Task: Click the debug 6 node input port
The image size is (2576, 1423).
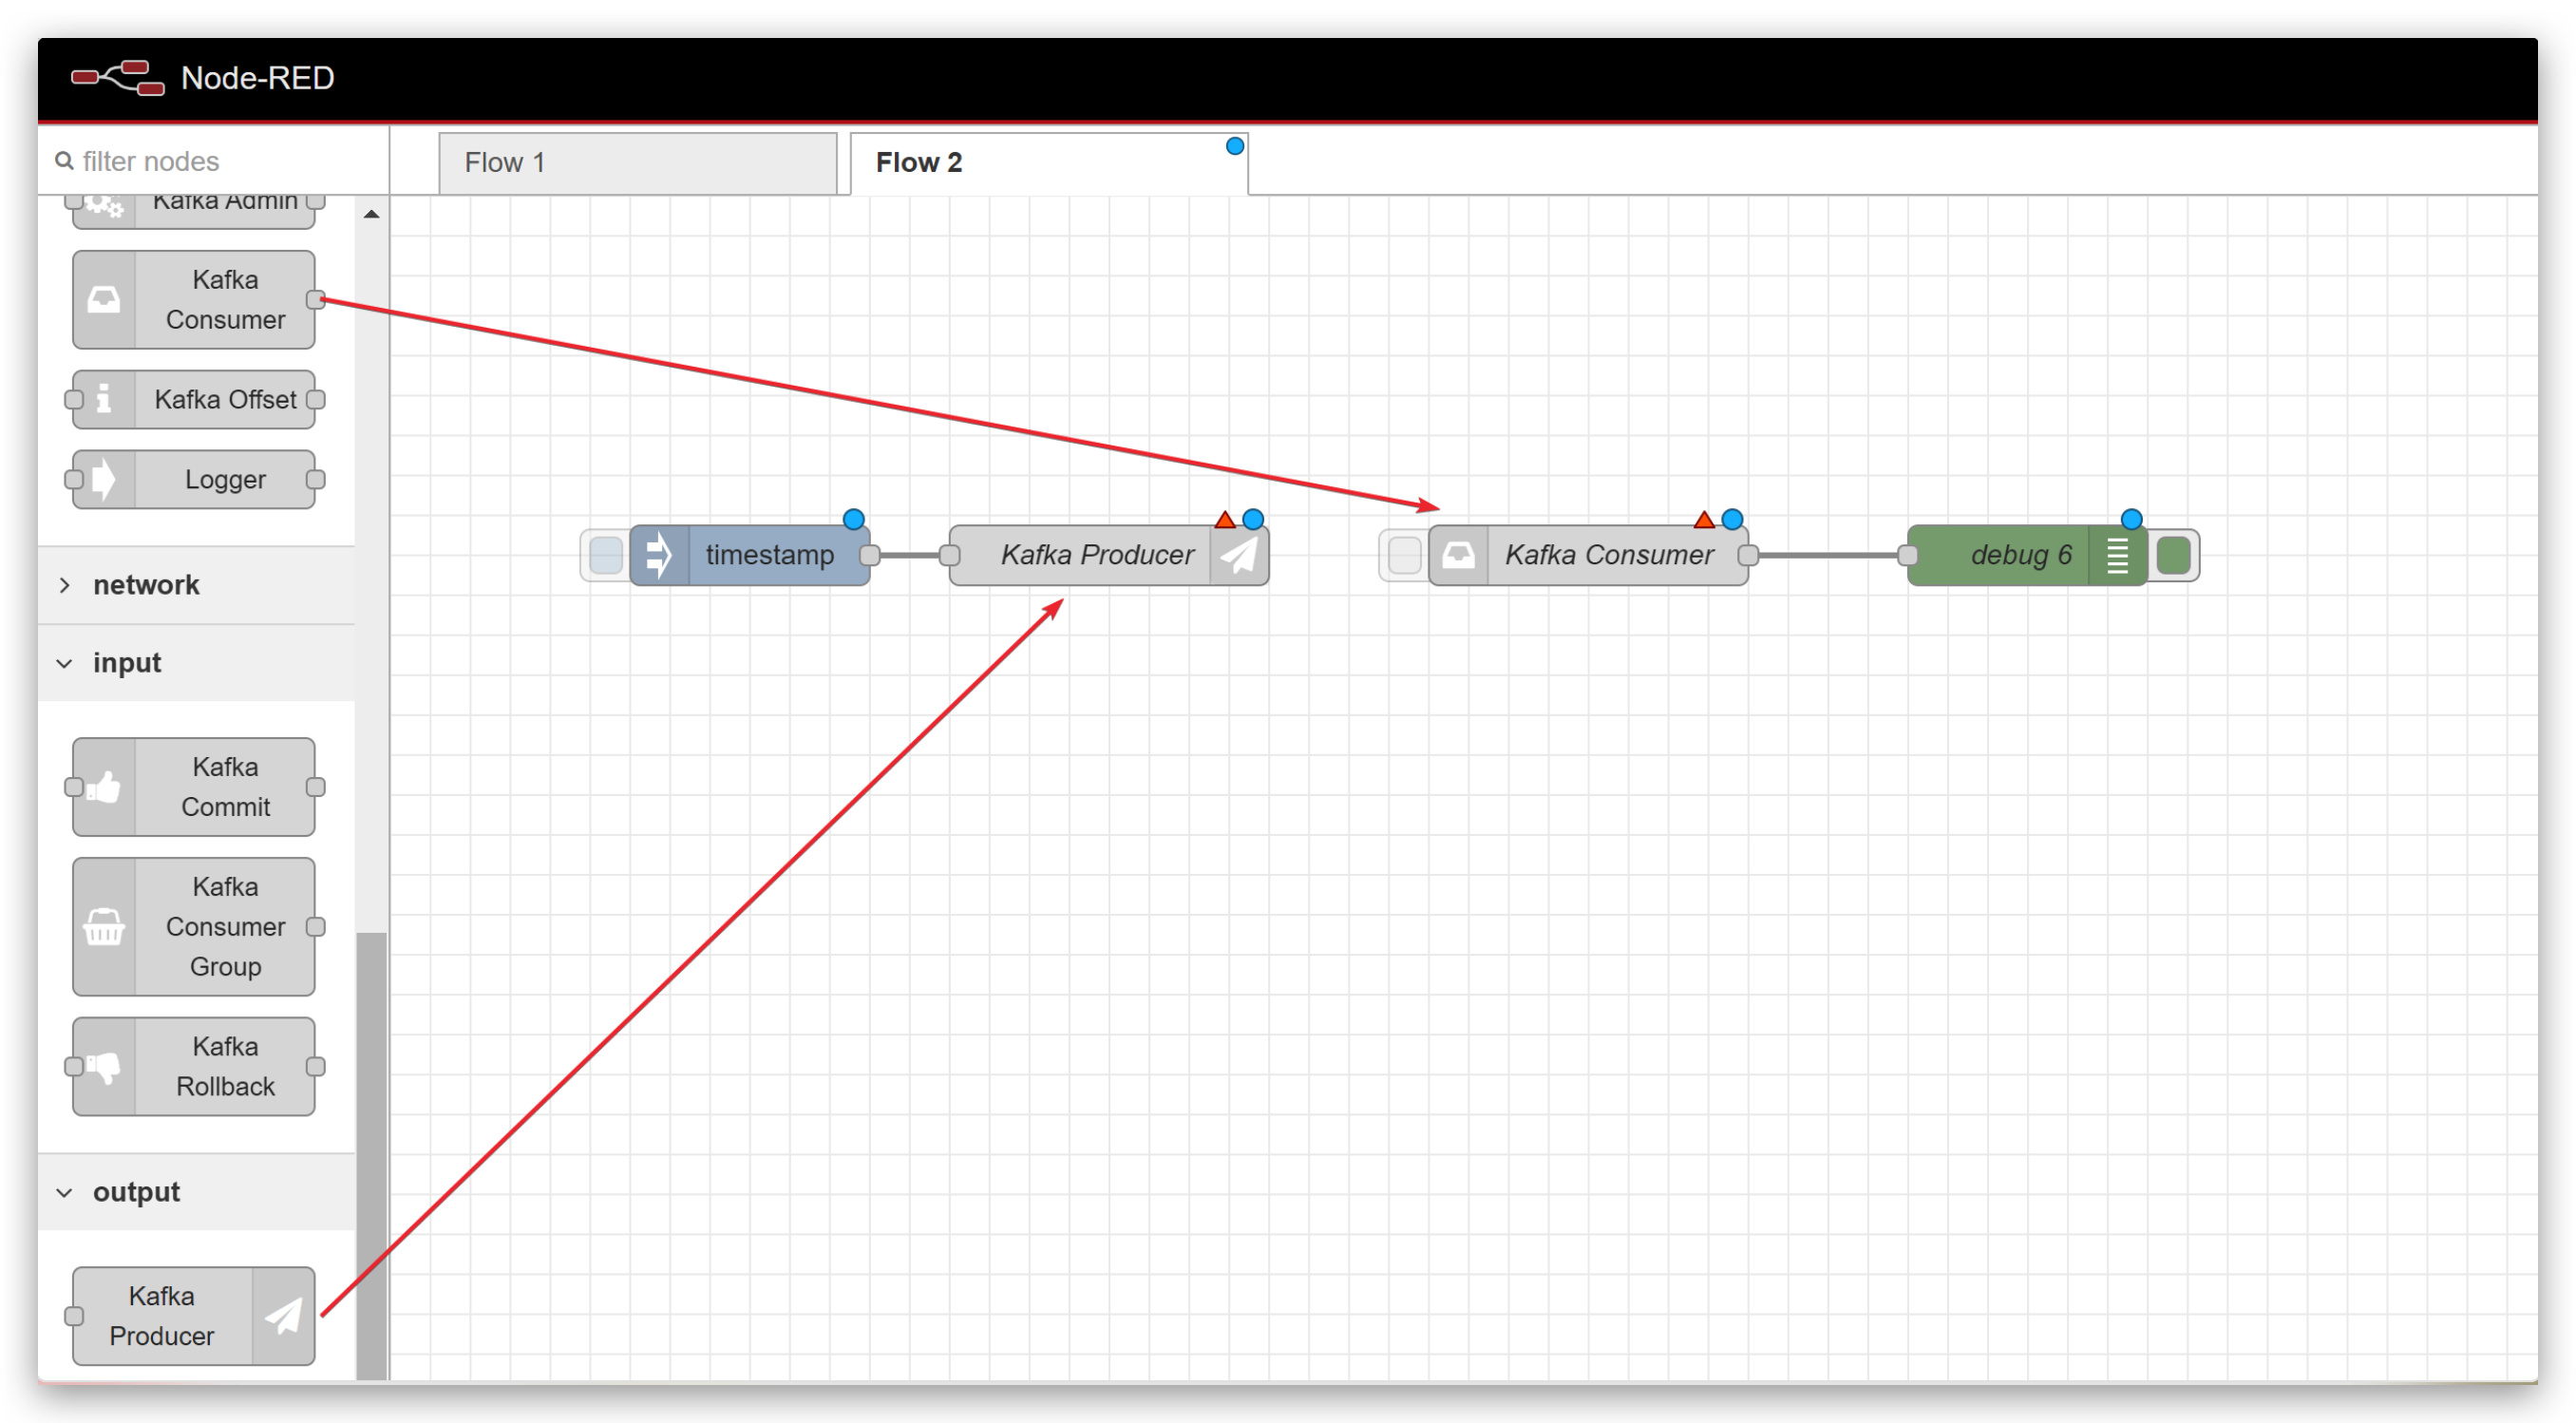Action: [x=1908, y=555]
